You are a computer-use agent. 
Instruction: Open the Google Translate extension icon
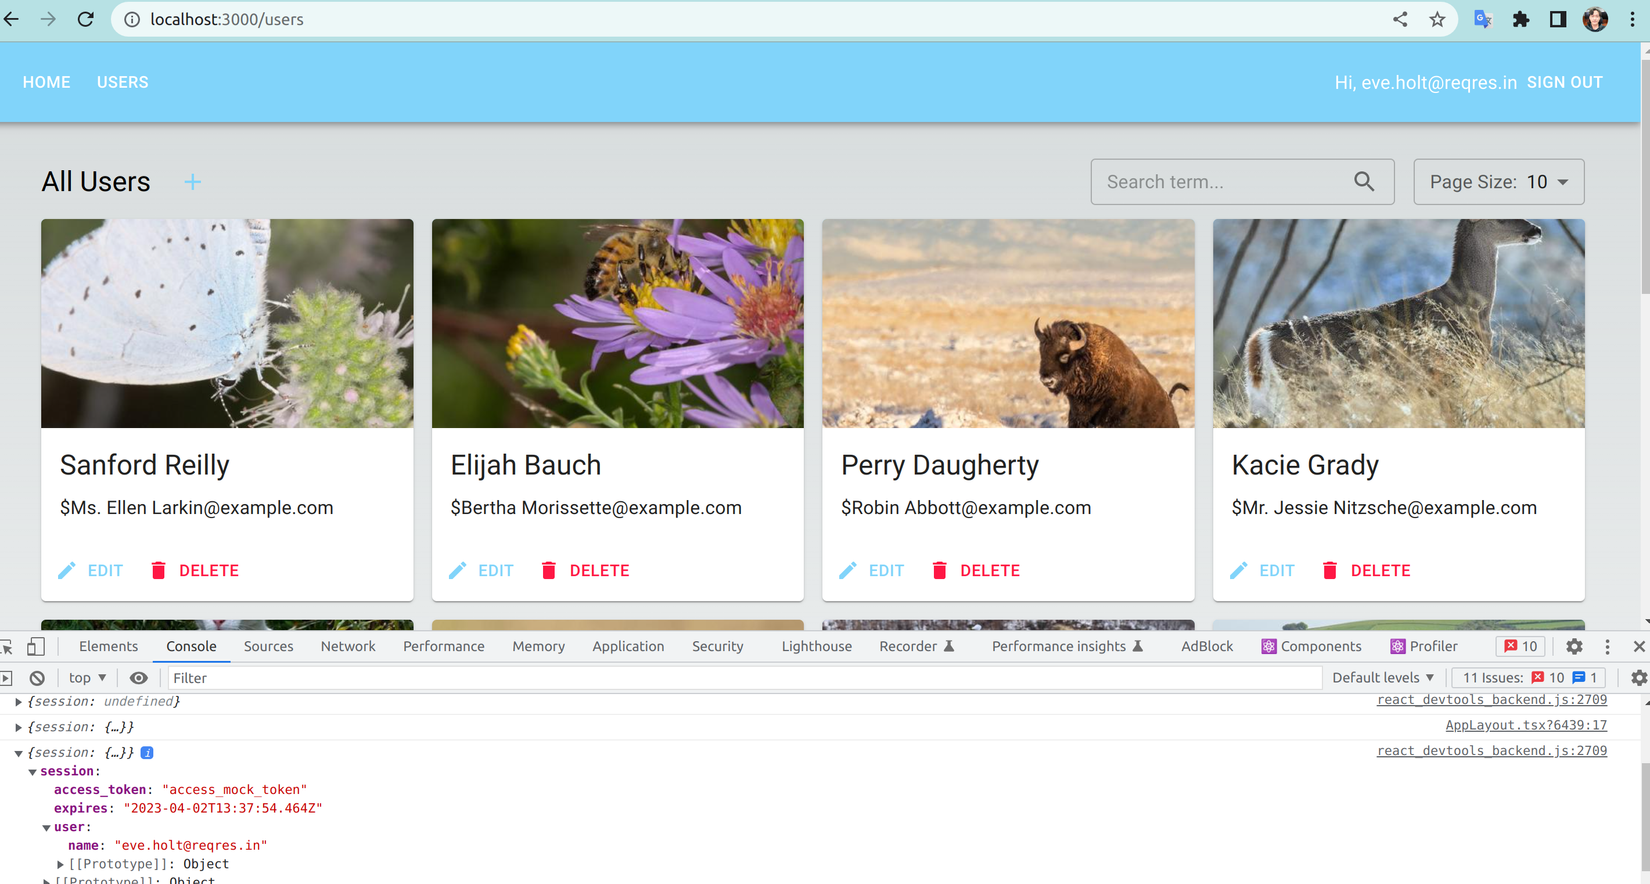[1483, 19]
